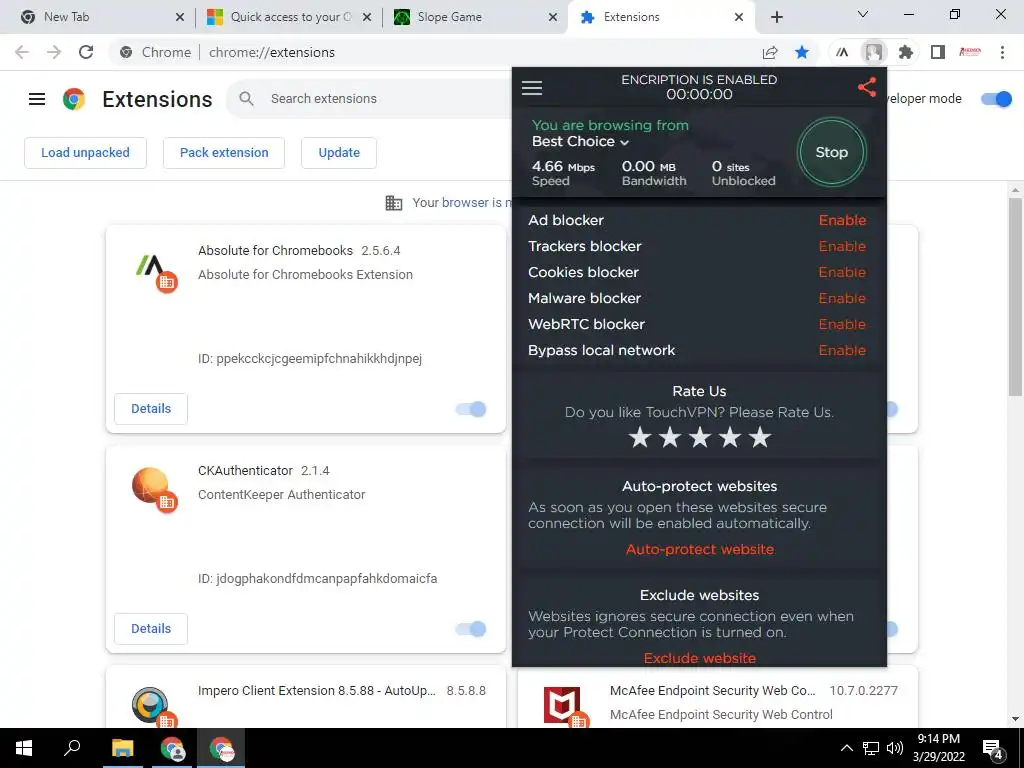Open Details for CKAuthenticator
This screenshot has height=768, width=1024.
click(151, 629)
